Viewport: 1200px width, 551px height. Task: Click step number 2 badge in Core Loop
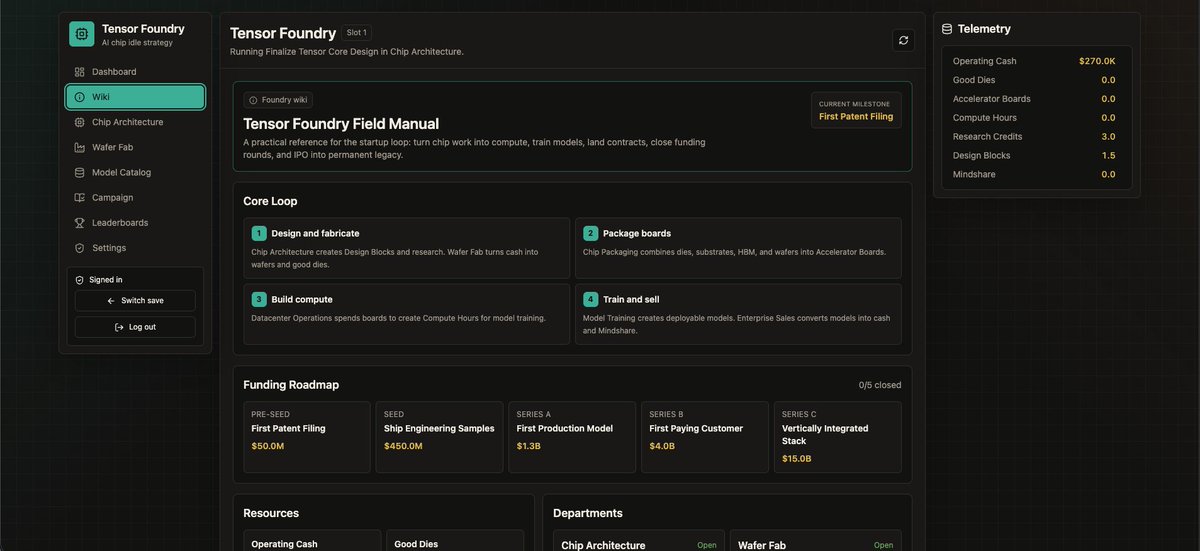click(x=590, y=233)
